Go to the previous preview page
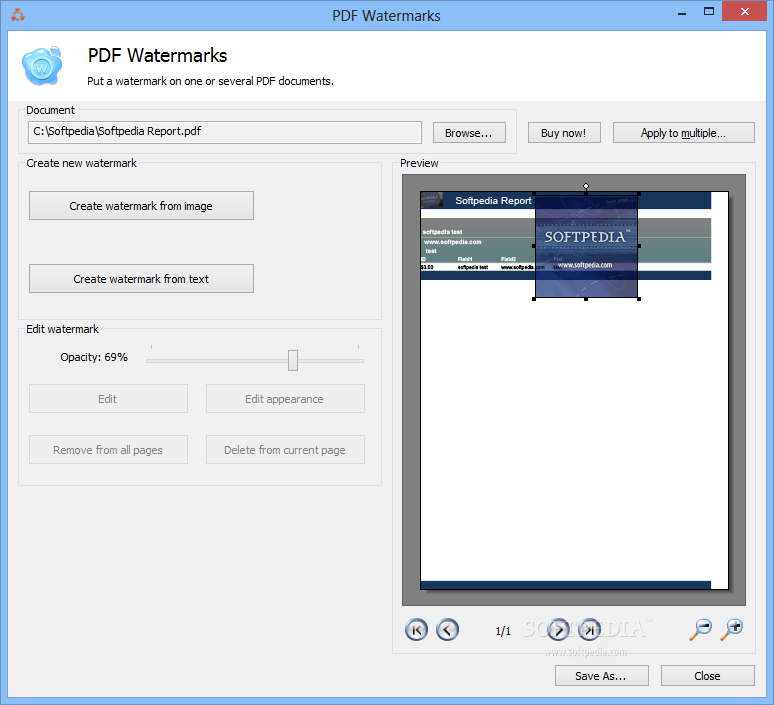 pos(447,630)
